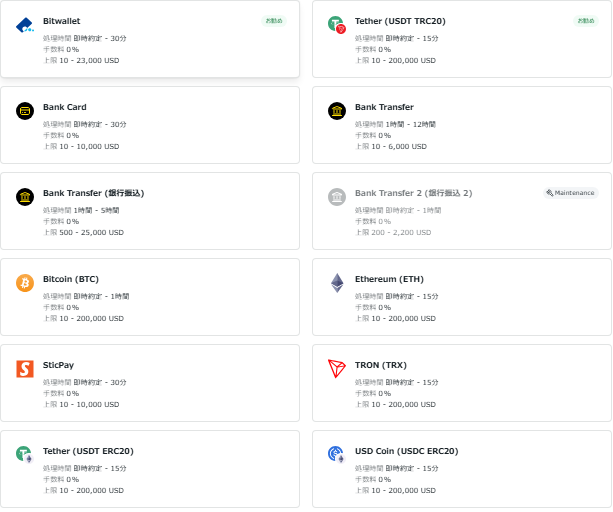This screenshot has width=613, height=512.
Task: Click TRON fee 0% line
Action: click(x=373, y=394)
